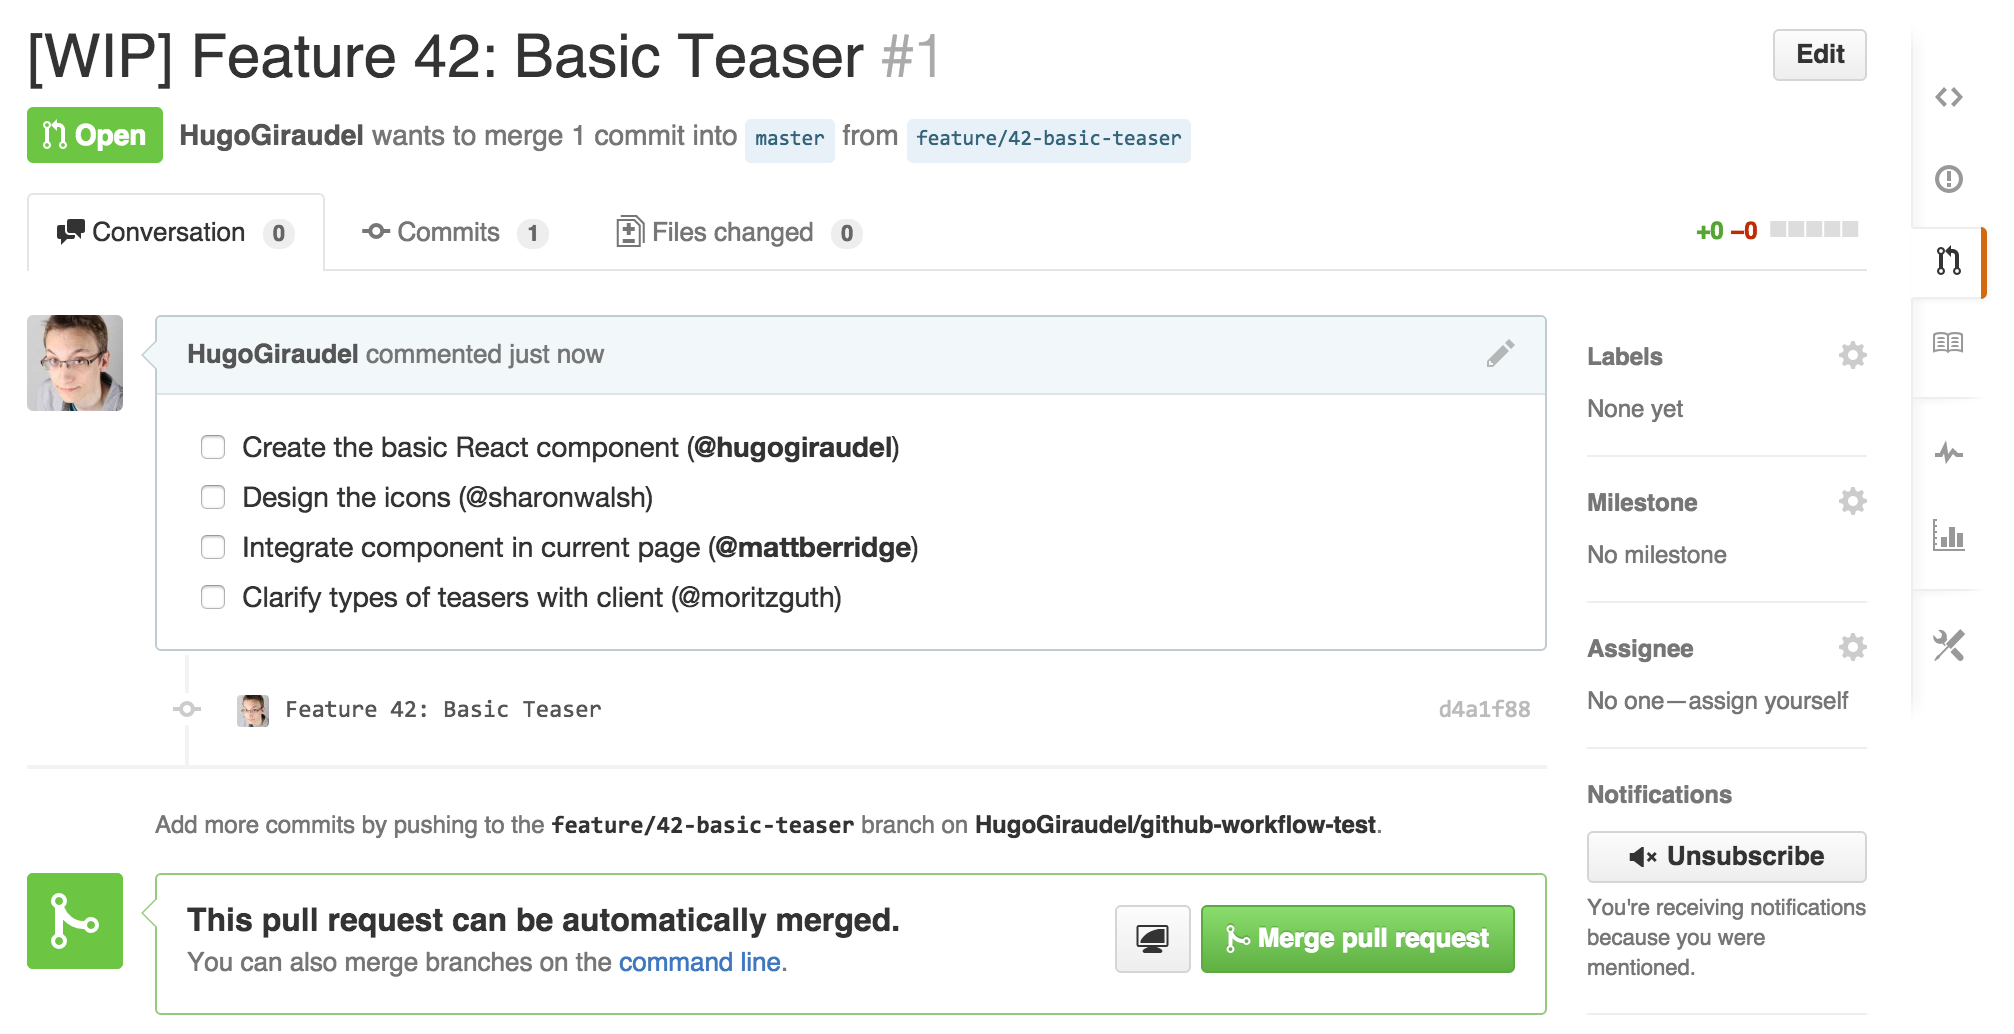The width and height of the screenshot is (2014, 1034).
Task: Edit comment using the pencil icon
Action: [x=1500, y=354]
